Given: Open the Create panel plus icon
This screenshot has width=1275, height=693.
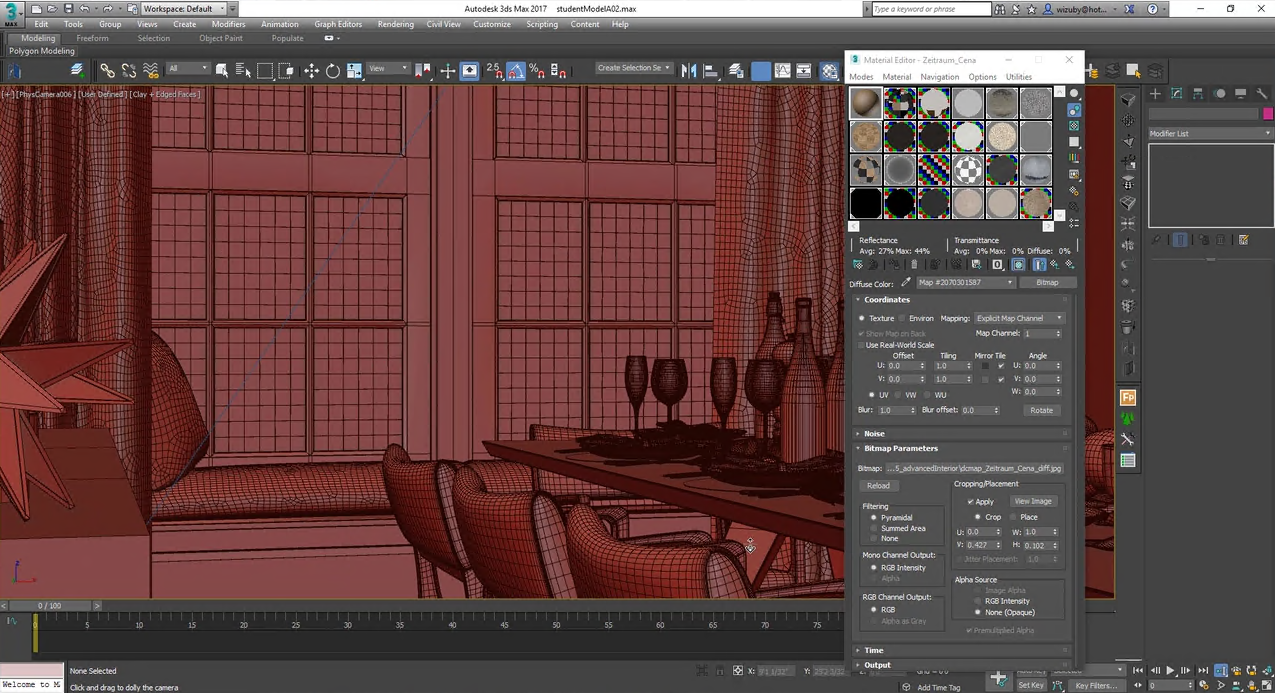Looking at the screenshot, I should [x=1155, y=94].
